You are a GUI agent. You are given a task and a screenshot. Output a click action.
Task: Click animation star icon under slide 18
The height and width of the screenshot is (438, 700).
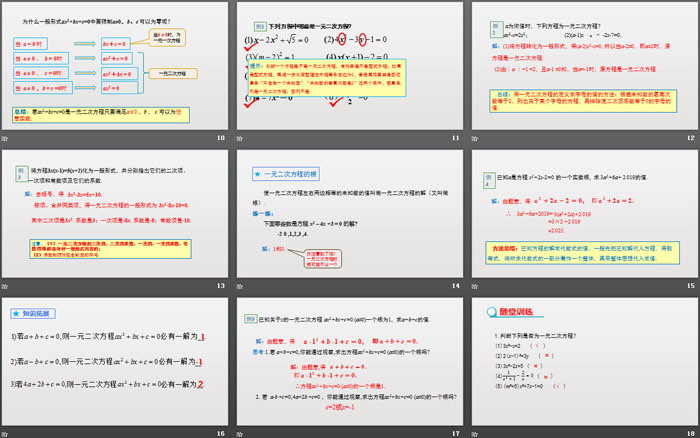click(477, 432)
